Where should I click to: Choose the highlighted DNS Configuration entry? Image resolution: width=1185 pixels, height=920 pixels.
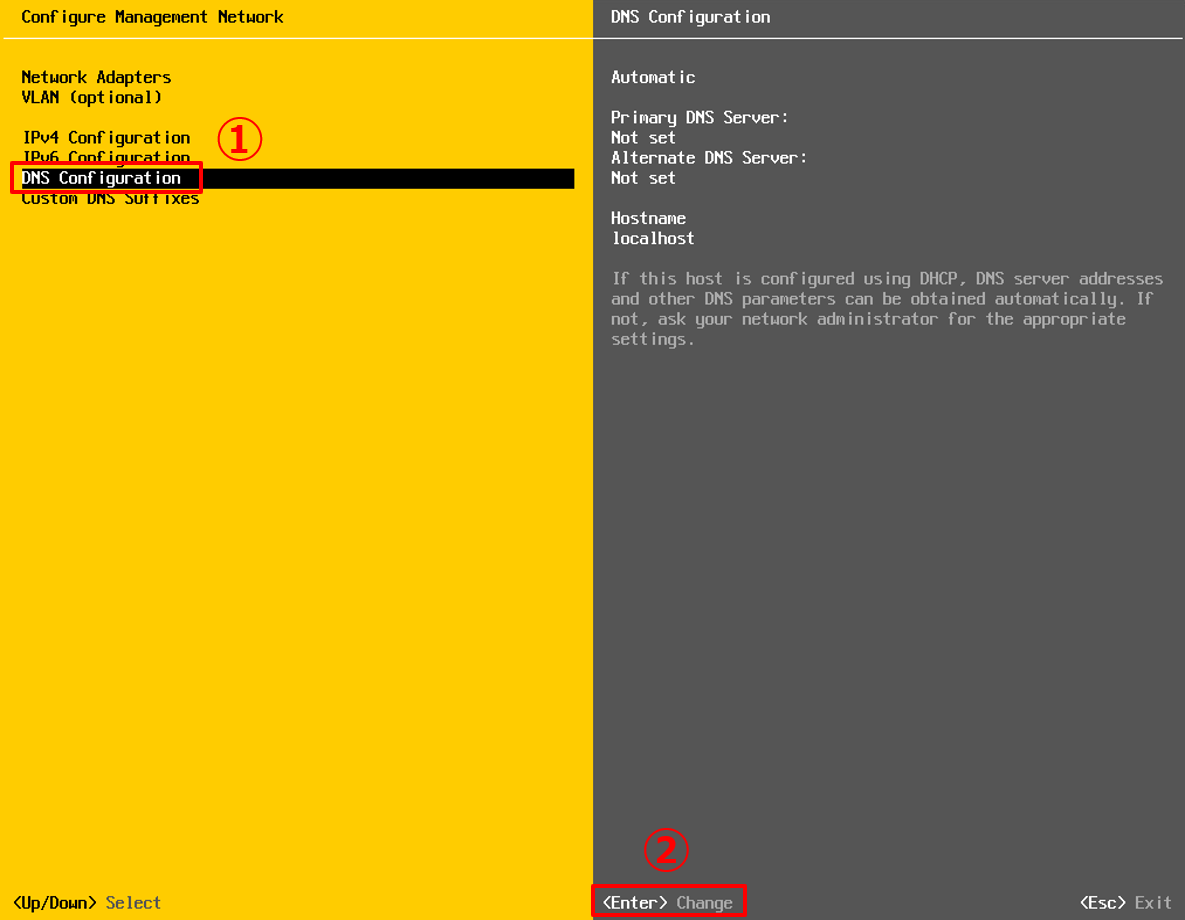(x=297, y=178)
